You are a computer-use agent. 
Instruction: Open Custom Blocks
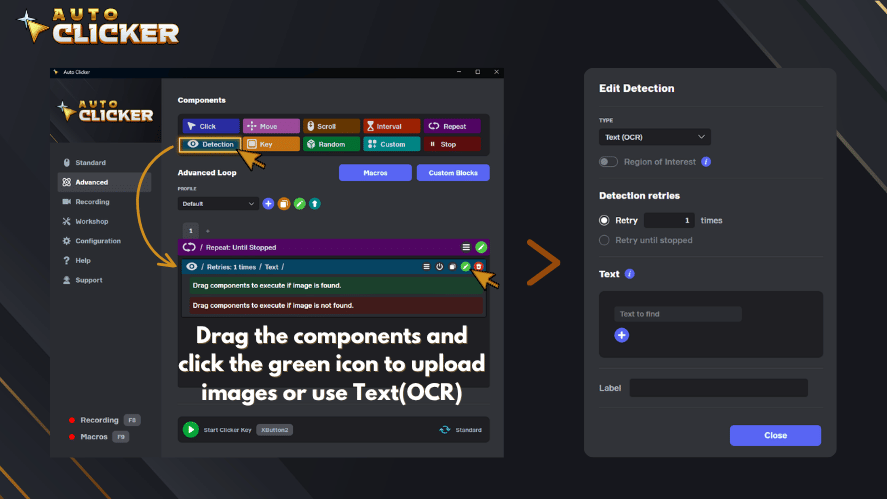click(453, 173)
